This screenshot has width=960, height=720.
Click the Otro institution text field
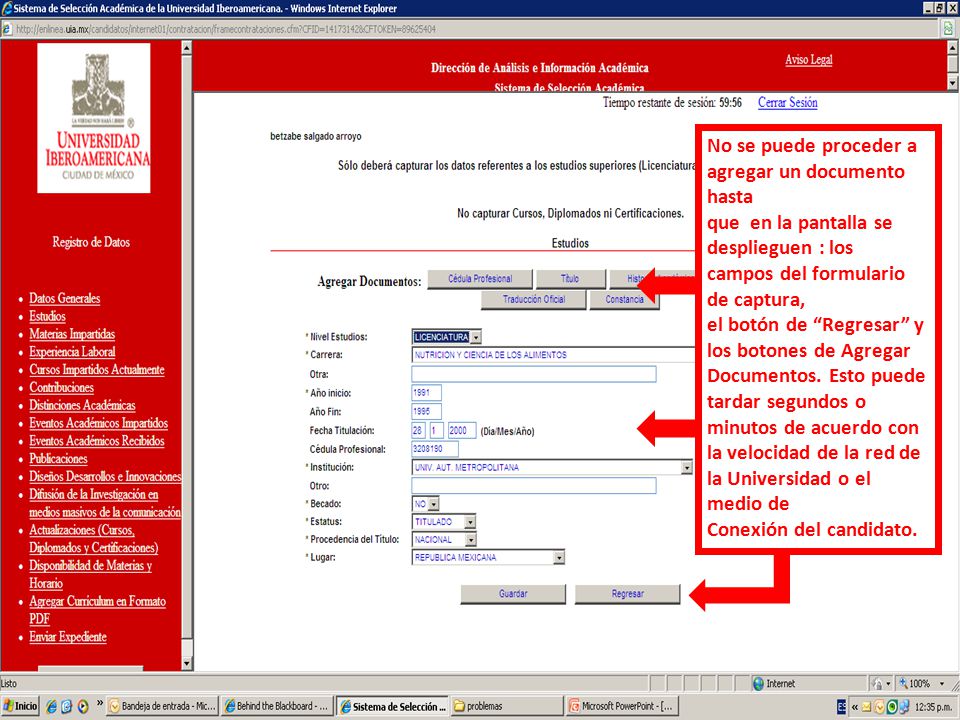point(533,486)
